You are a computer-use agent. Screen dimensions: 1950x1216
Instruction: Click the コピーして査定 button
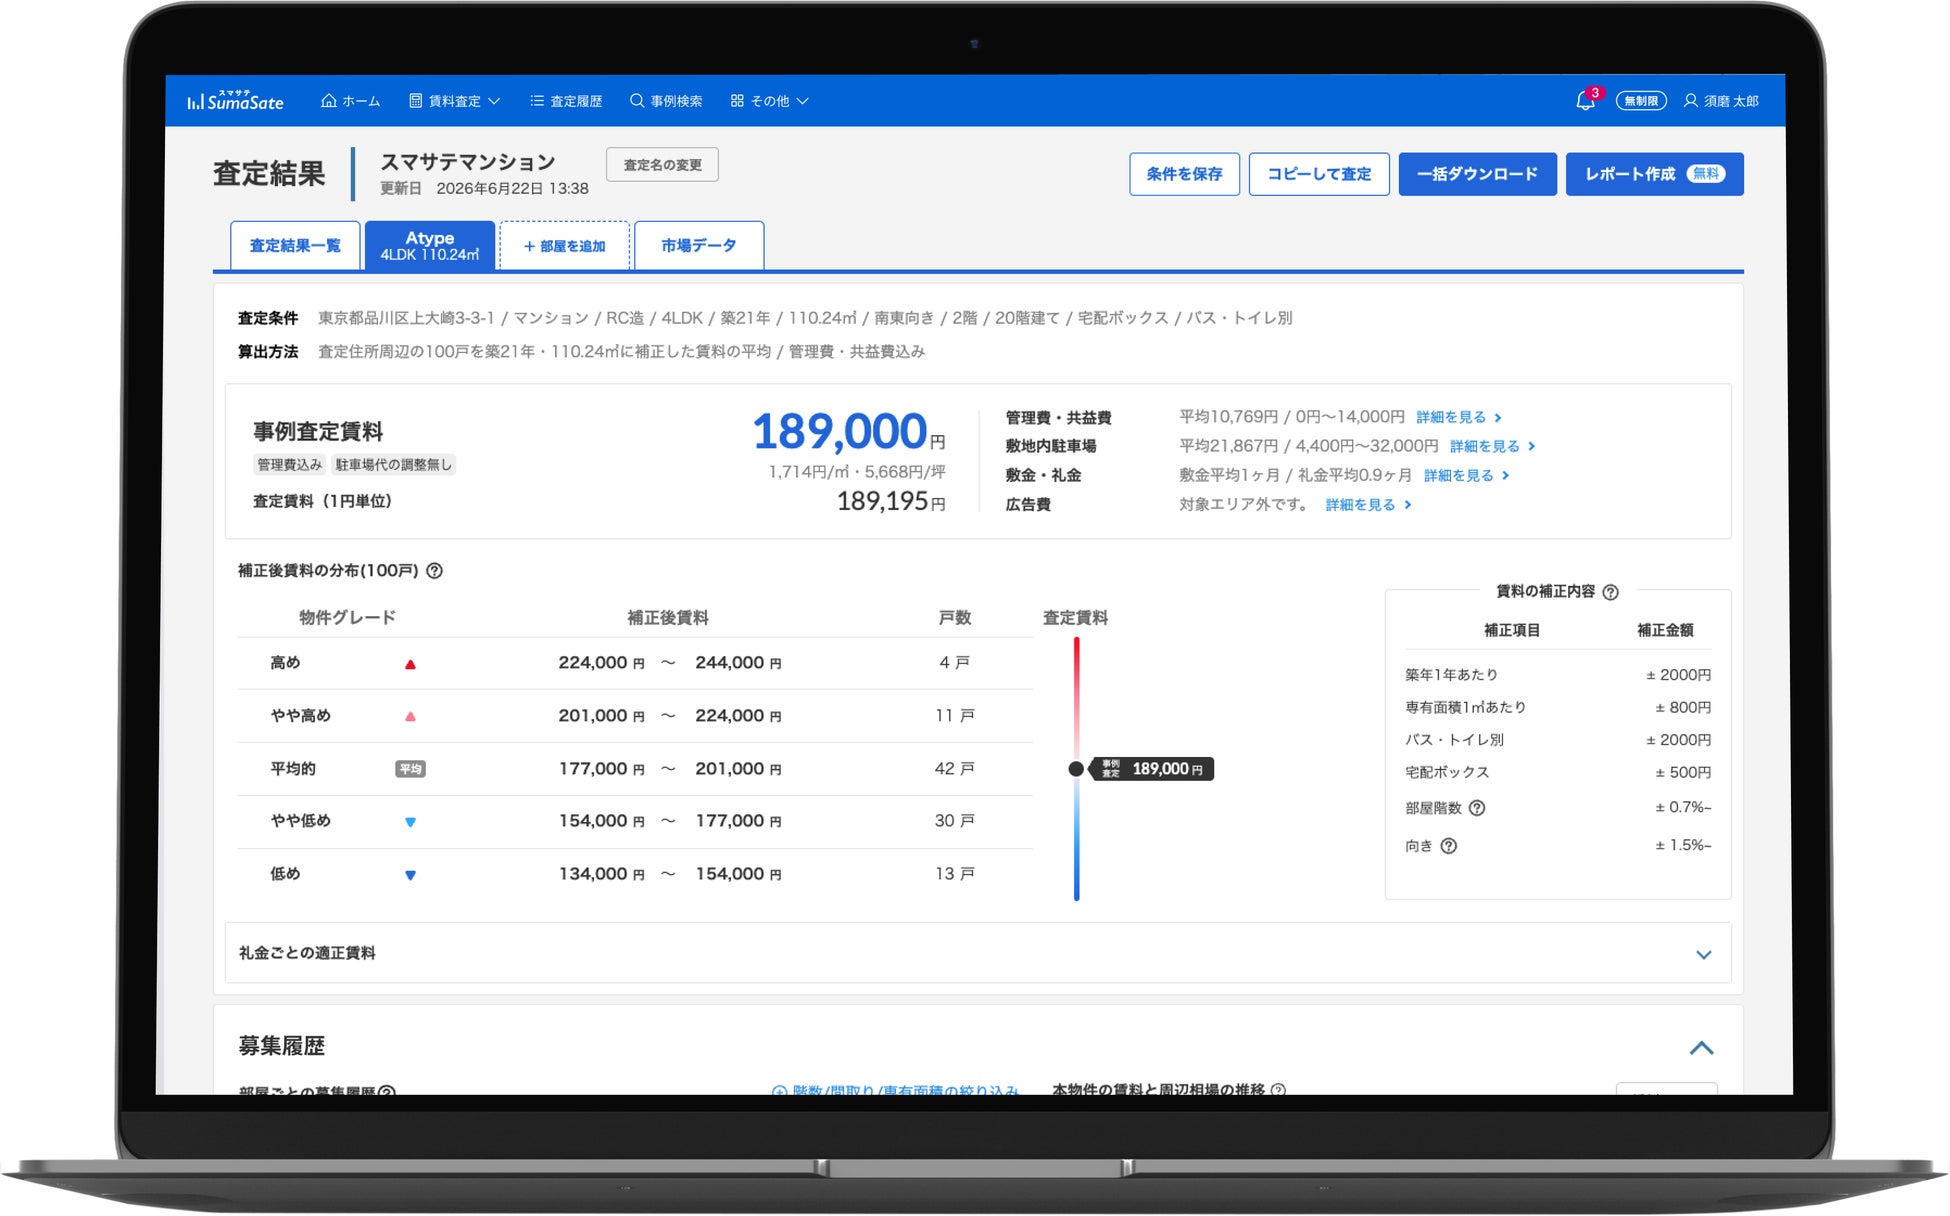click(1319, 174)
